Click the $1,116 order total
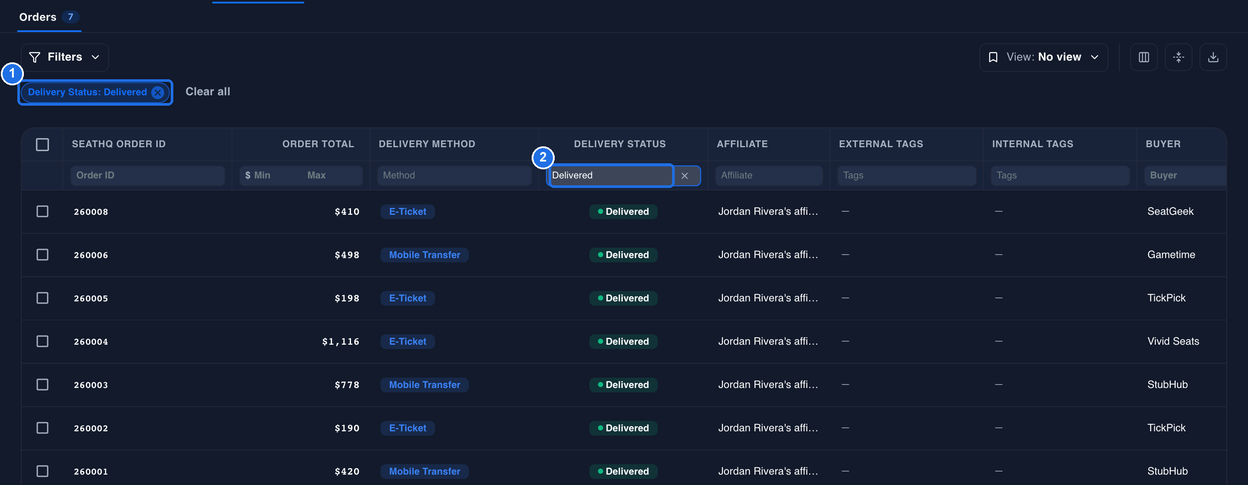 coord(341,342)
